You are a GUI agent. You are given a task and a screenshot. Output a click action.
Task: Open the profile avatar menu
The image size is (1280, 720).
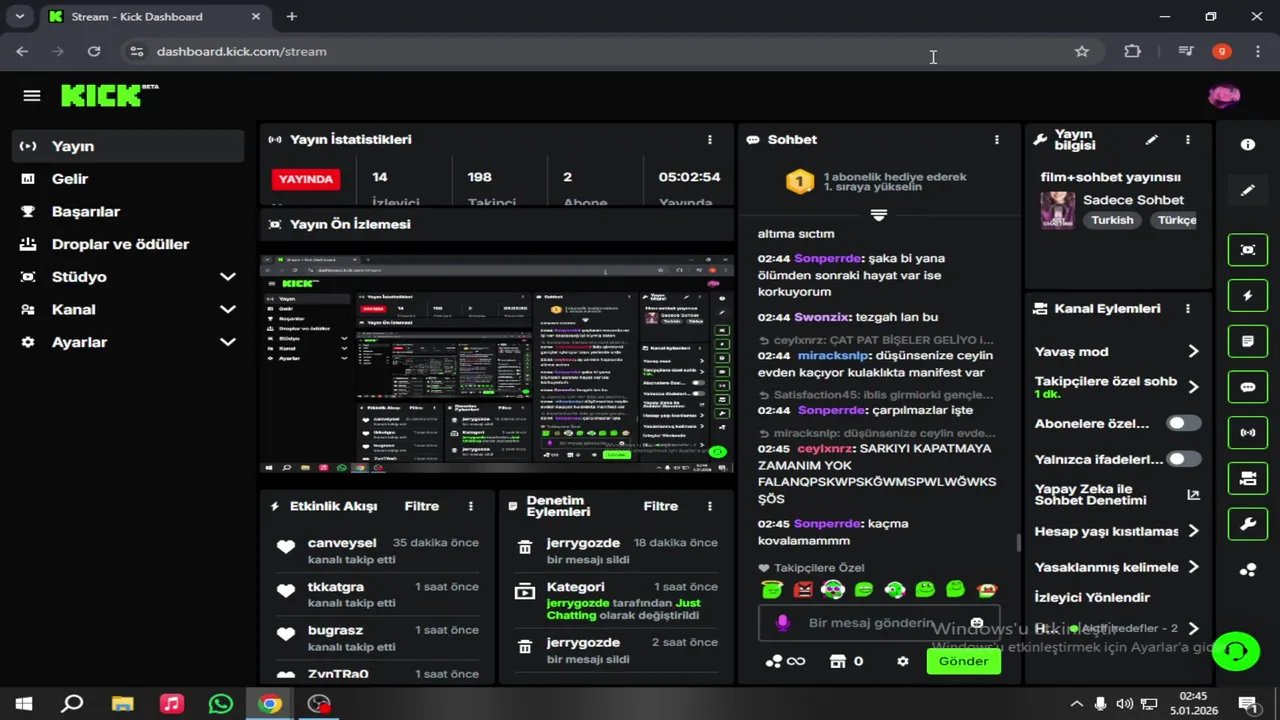click(x=1224, y=96)
